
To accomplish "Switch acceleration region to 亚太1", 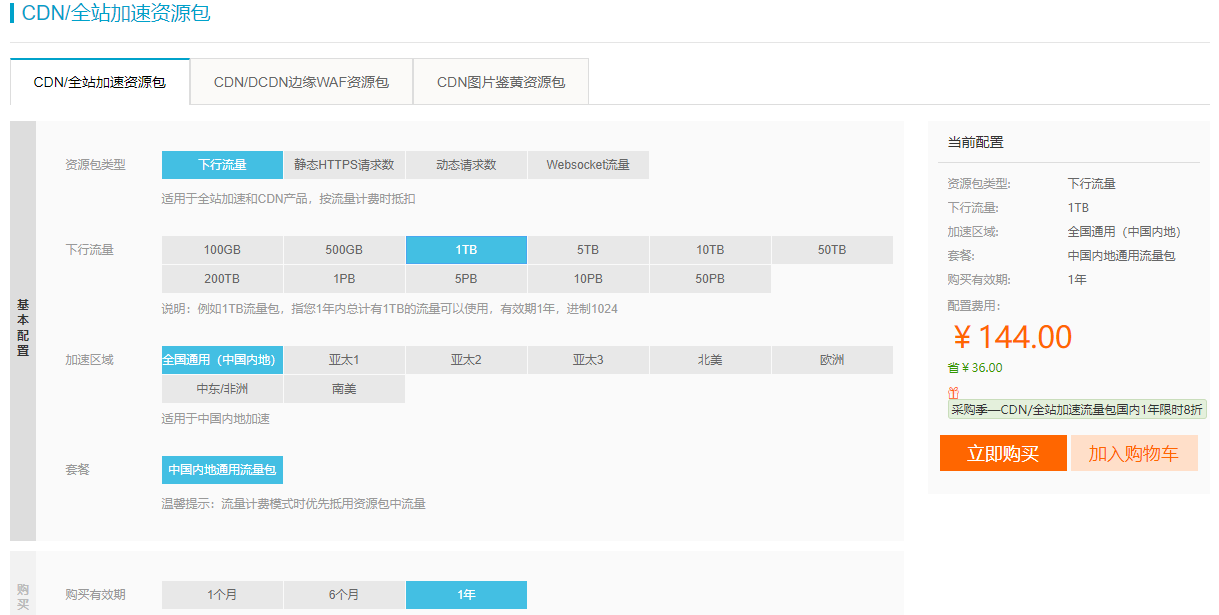I will [x=345, y=359].
